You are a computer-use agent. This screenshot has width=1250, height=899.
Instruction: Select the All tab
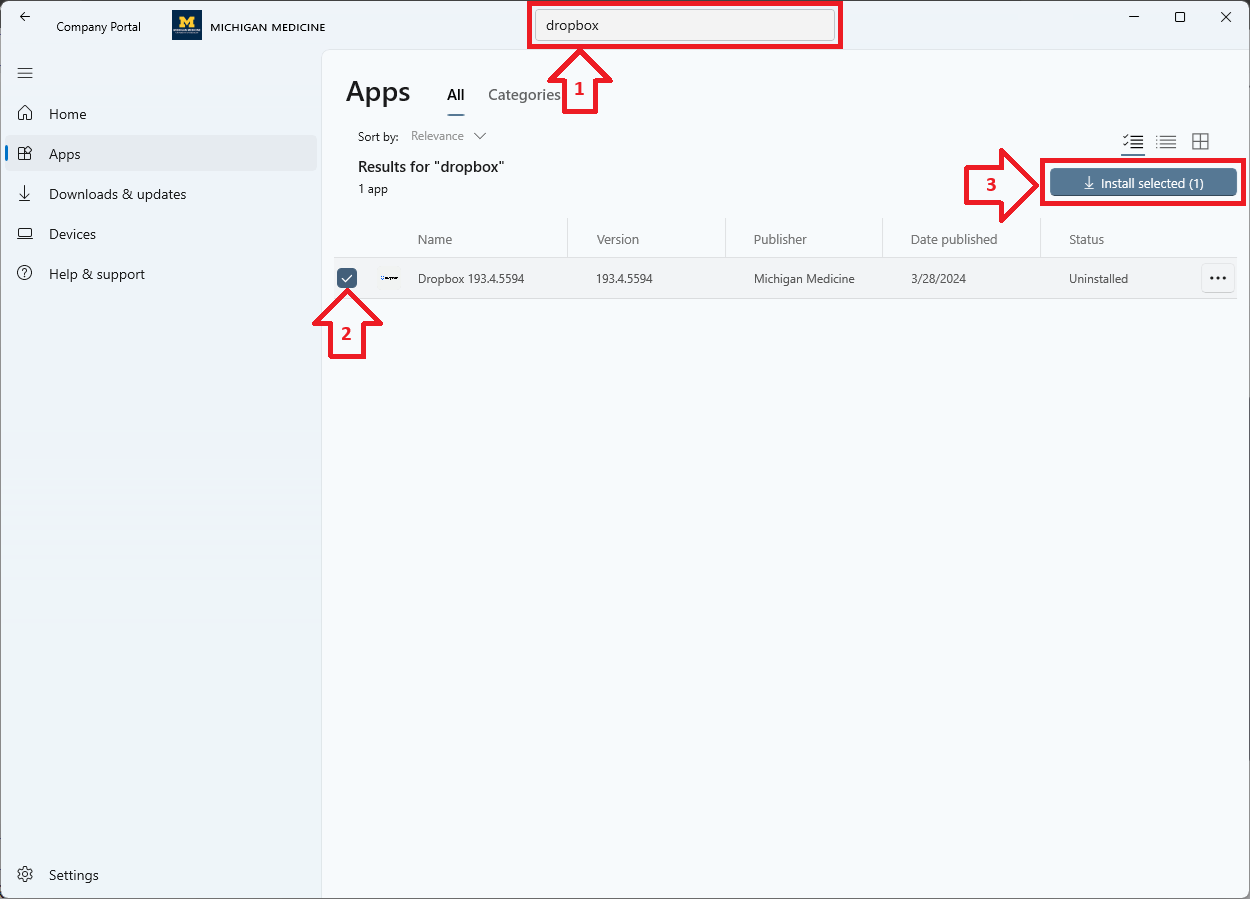tap(455, 95)
